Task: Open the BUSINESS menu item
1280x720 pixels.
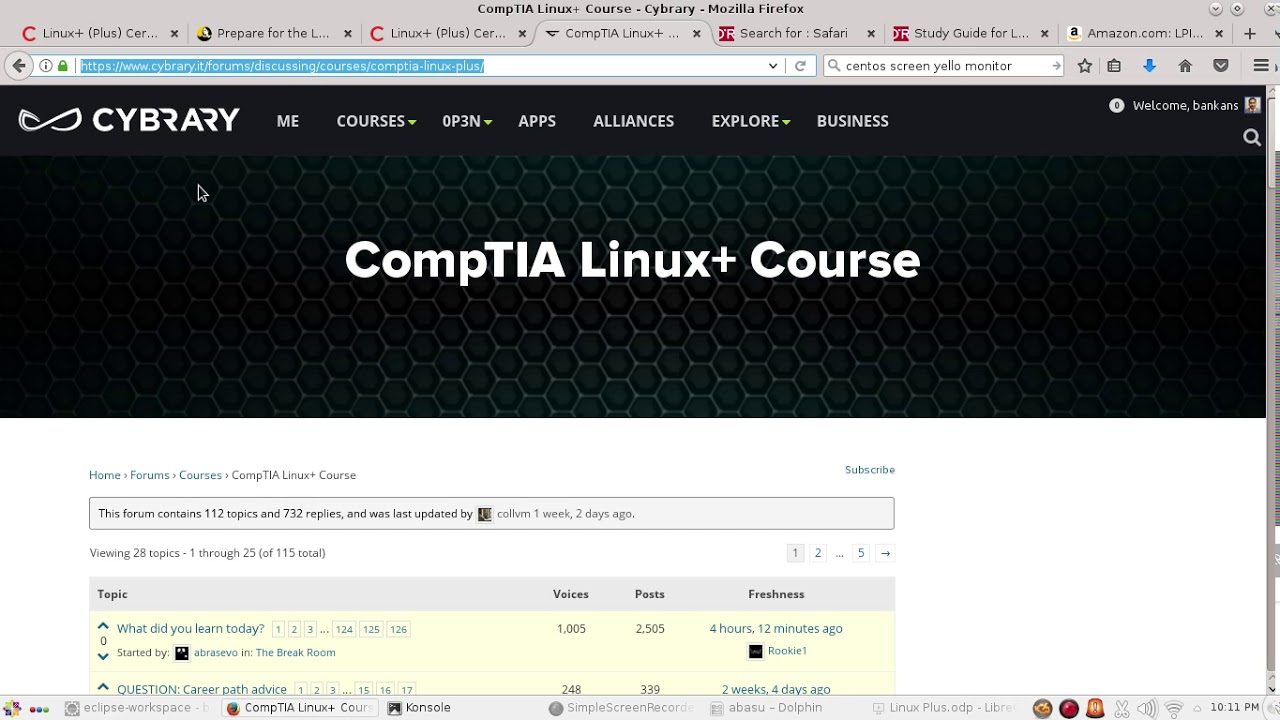Action: pos(853,121)
